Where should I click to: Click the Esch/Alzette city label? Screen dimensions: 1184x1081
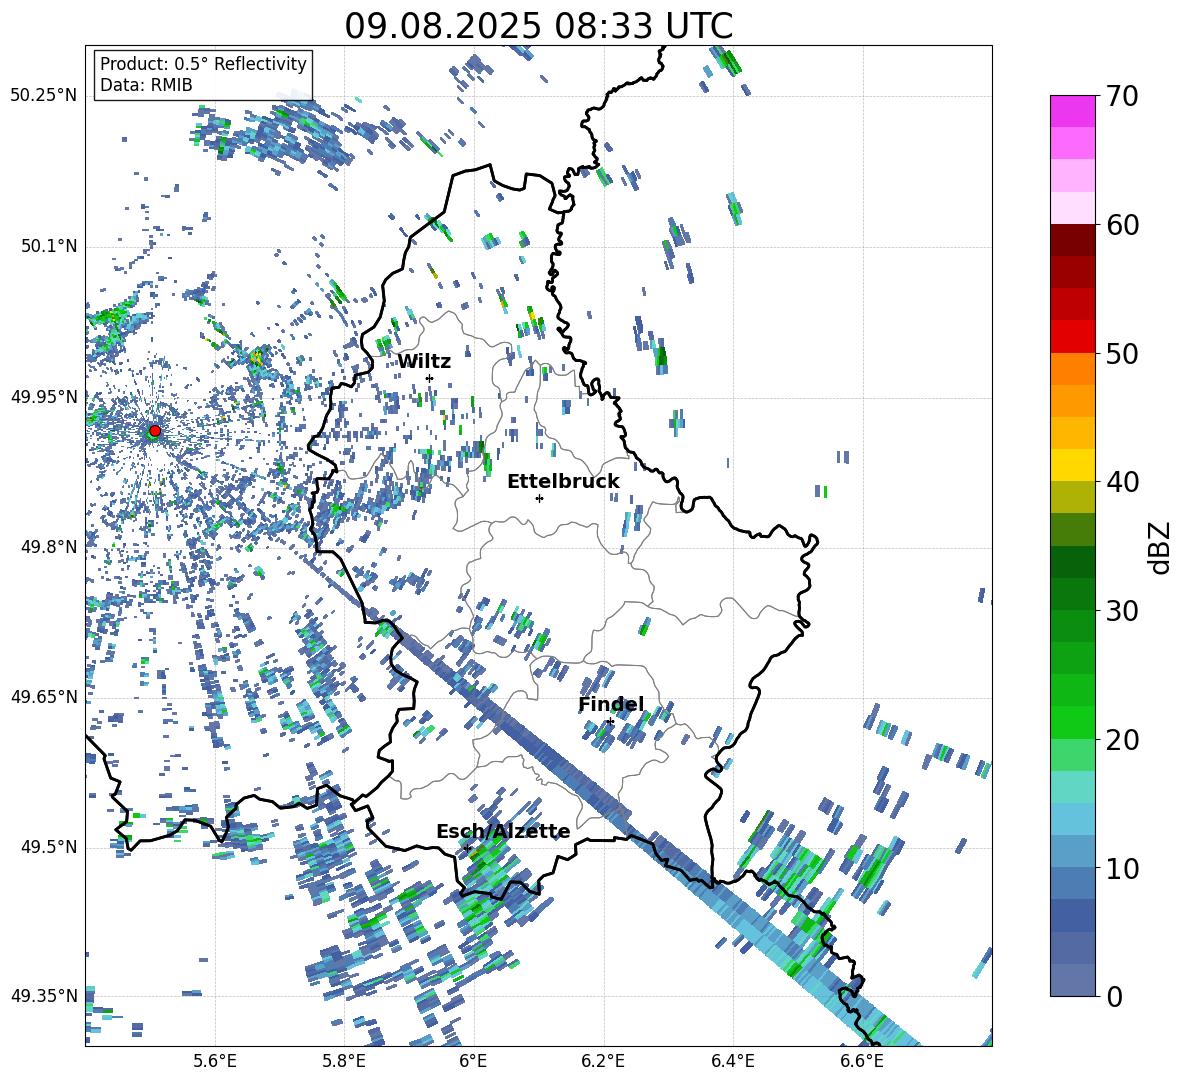503,832
